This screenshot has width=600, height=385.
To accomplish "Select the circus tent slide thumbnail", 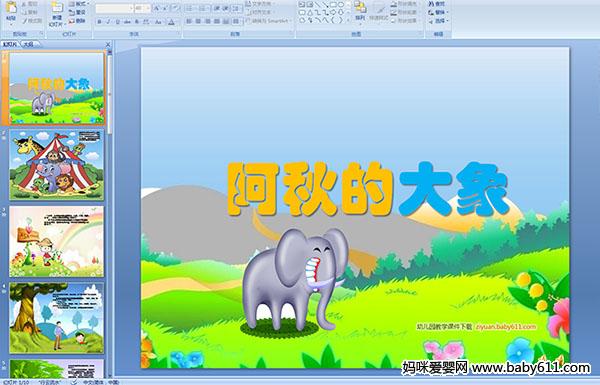I will point(56,165).
